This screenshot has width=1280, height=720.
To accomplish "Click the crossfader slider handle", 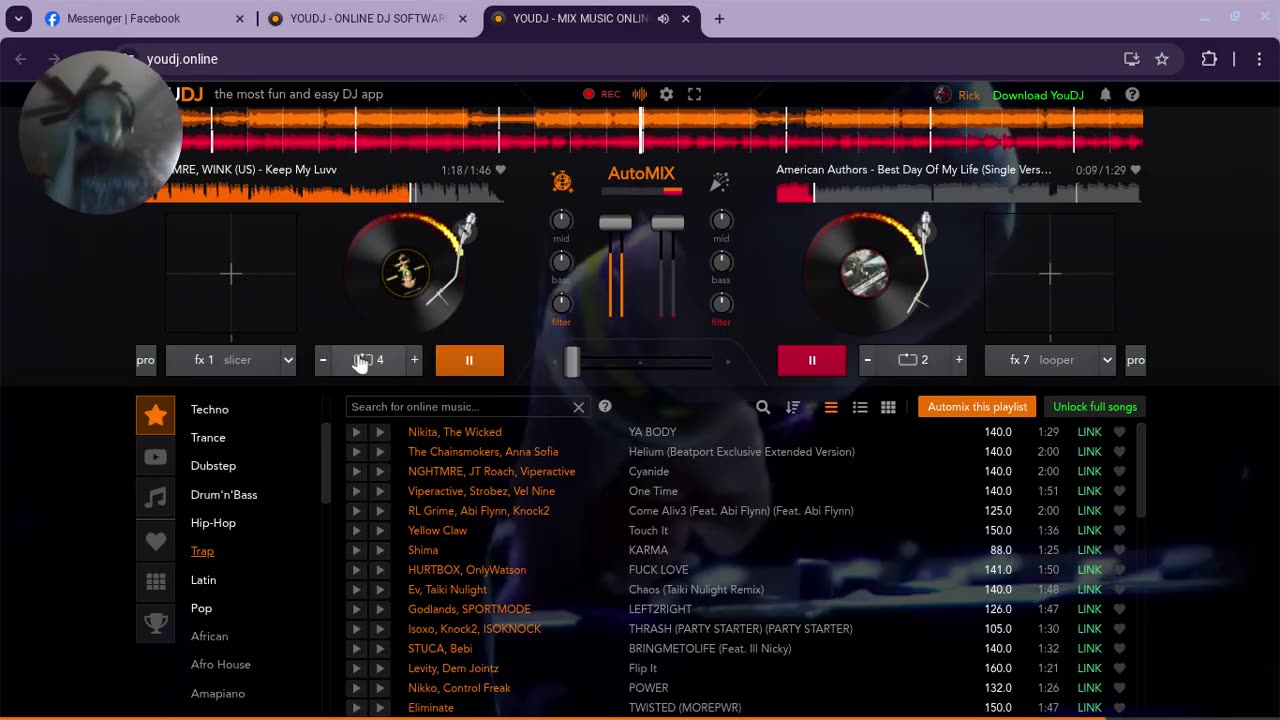I will pos(572,362).
